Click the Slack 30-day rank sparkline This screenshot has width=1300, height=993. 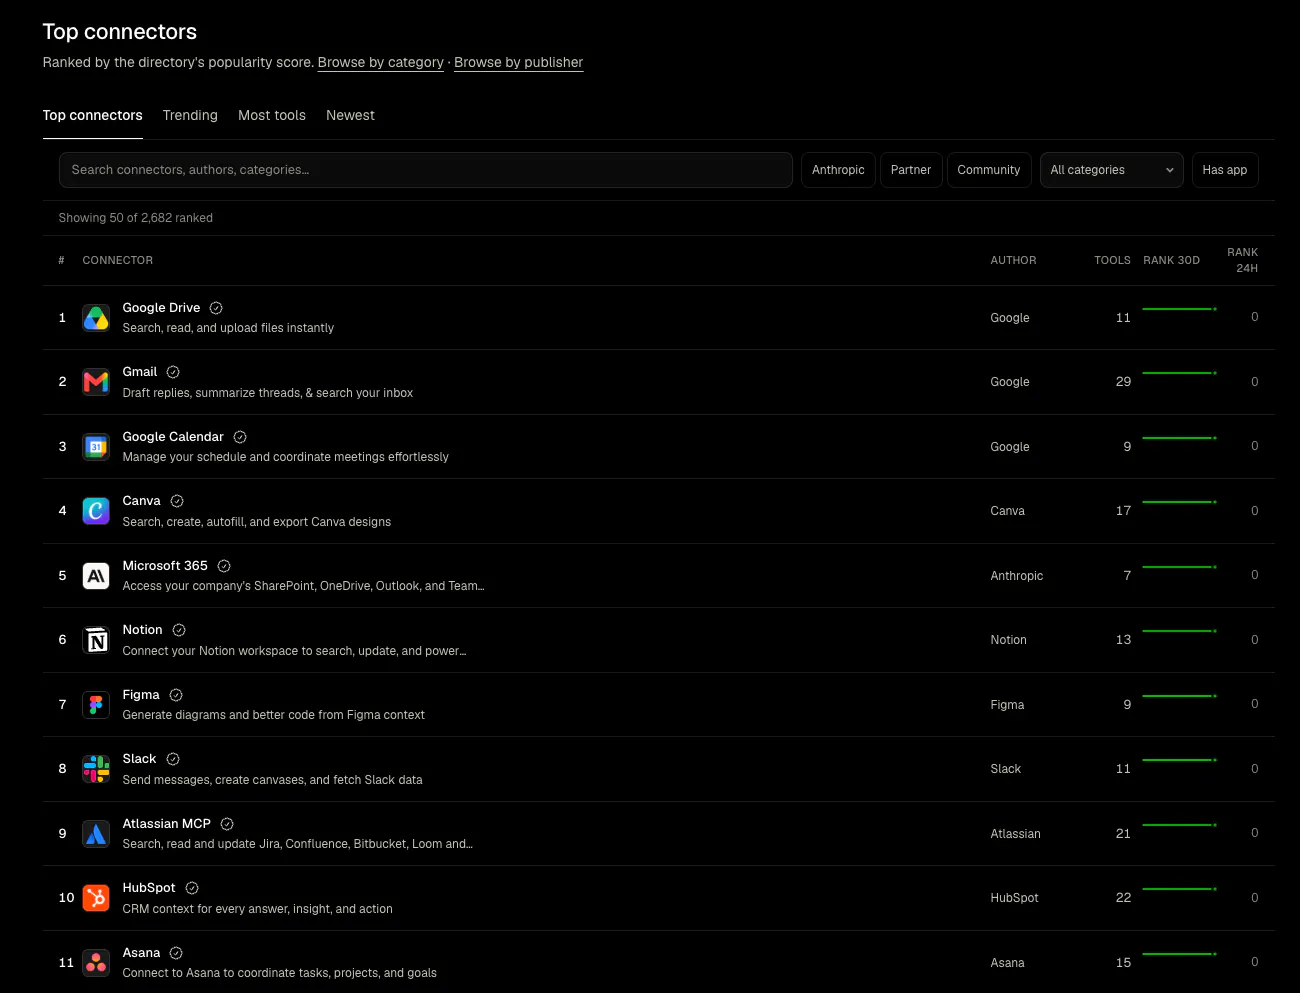tap(1180, 760)
